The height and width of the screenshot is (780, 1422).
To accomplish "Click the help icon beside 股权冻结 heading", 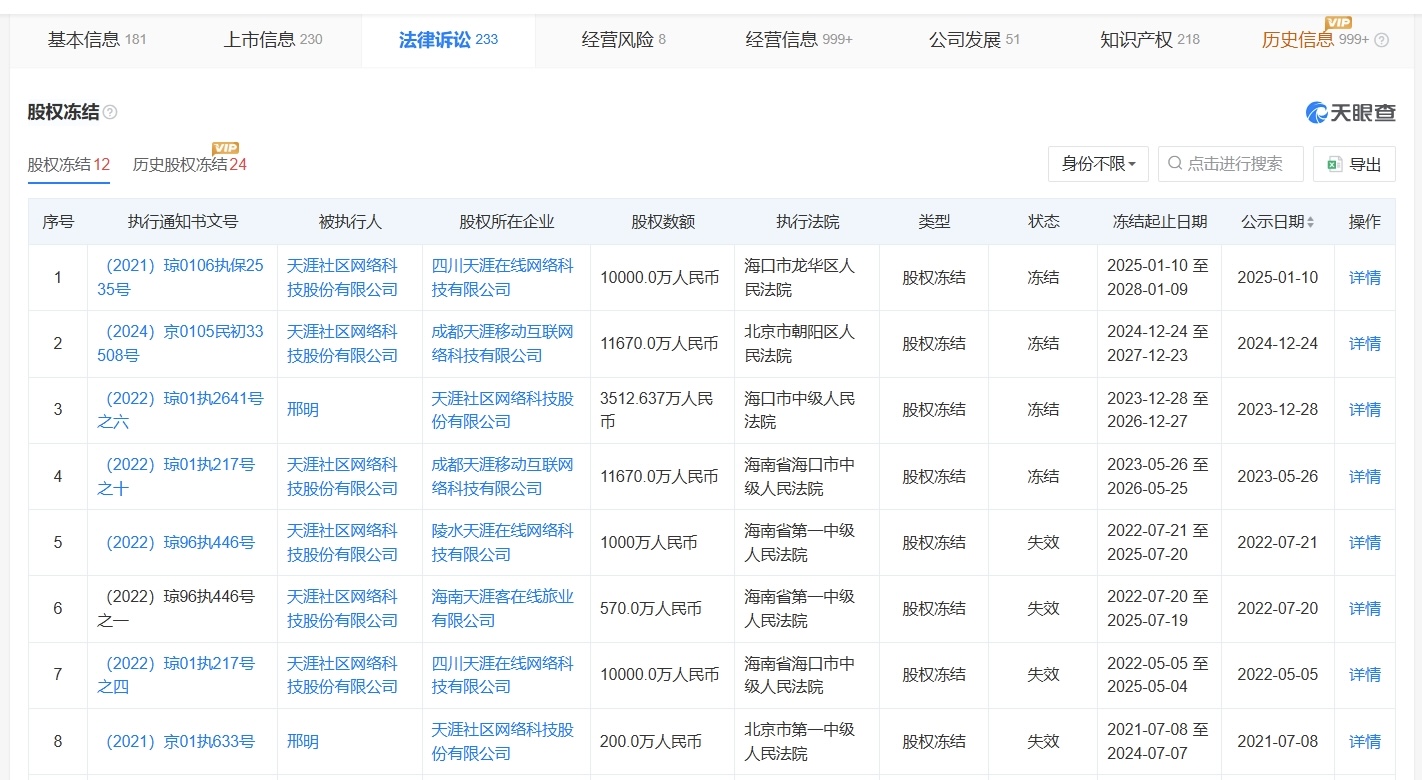I will coord(110,112).
